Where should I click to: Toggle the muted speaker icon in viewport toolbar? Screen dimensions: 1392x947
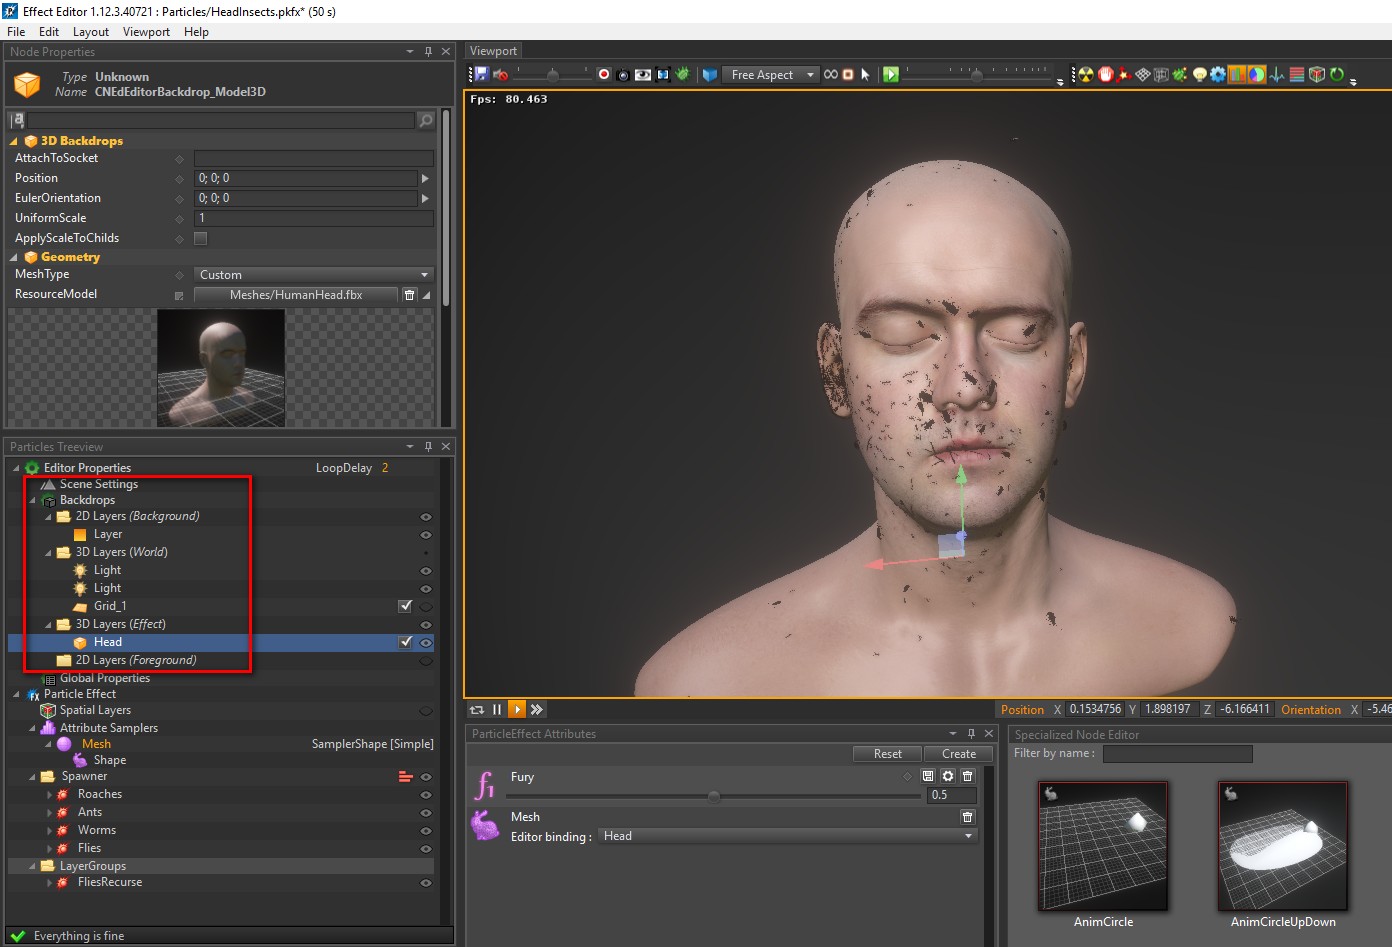coord(501,75)
